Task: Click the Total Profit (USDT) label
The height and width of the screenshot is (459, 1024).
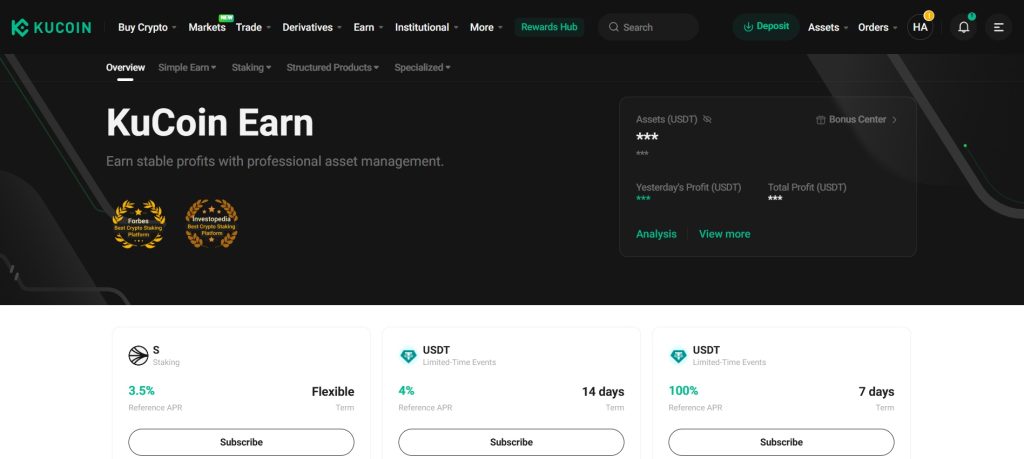Action: 807,187
